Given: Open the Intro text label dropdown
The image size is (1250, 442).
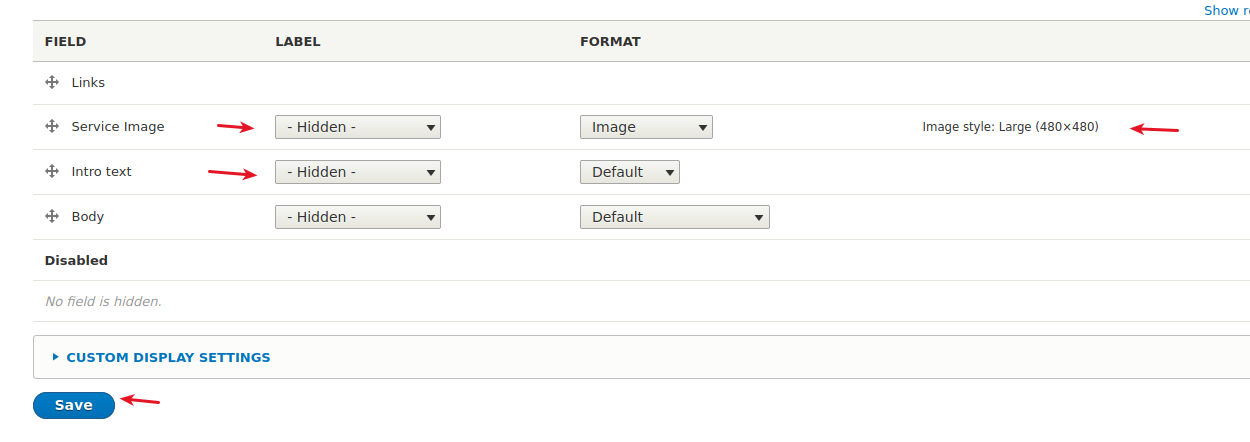Looking at the screenshot, I should [357, 172].
